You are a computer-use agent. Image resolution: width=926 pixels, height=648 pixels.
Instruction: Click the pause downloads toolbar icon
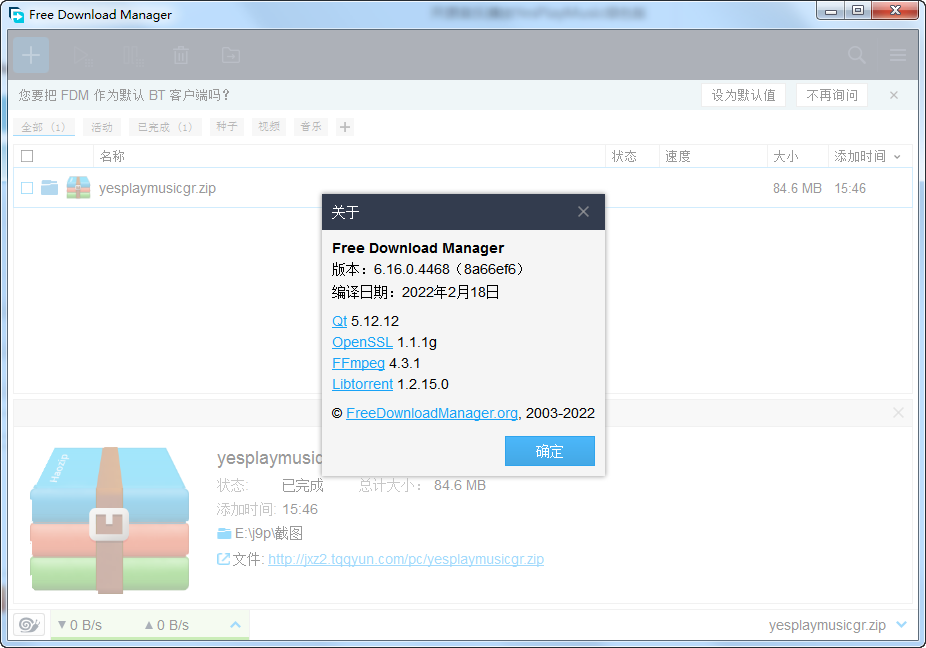[133, 56]
